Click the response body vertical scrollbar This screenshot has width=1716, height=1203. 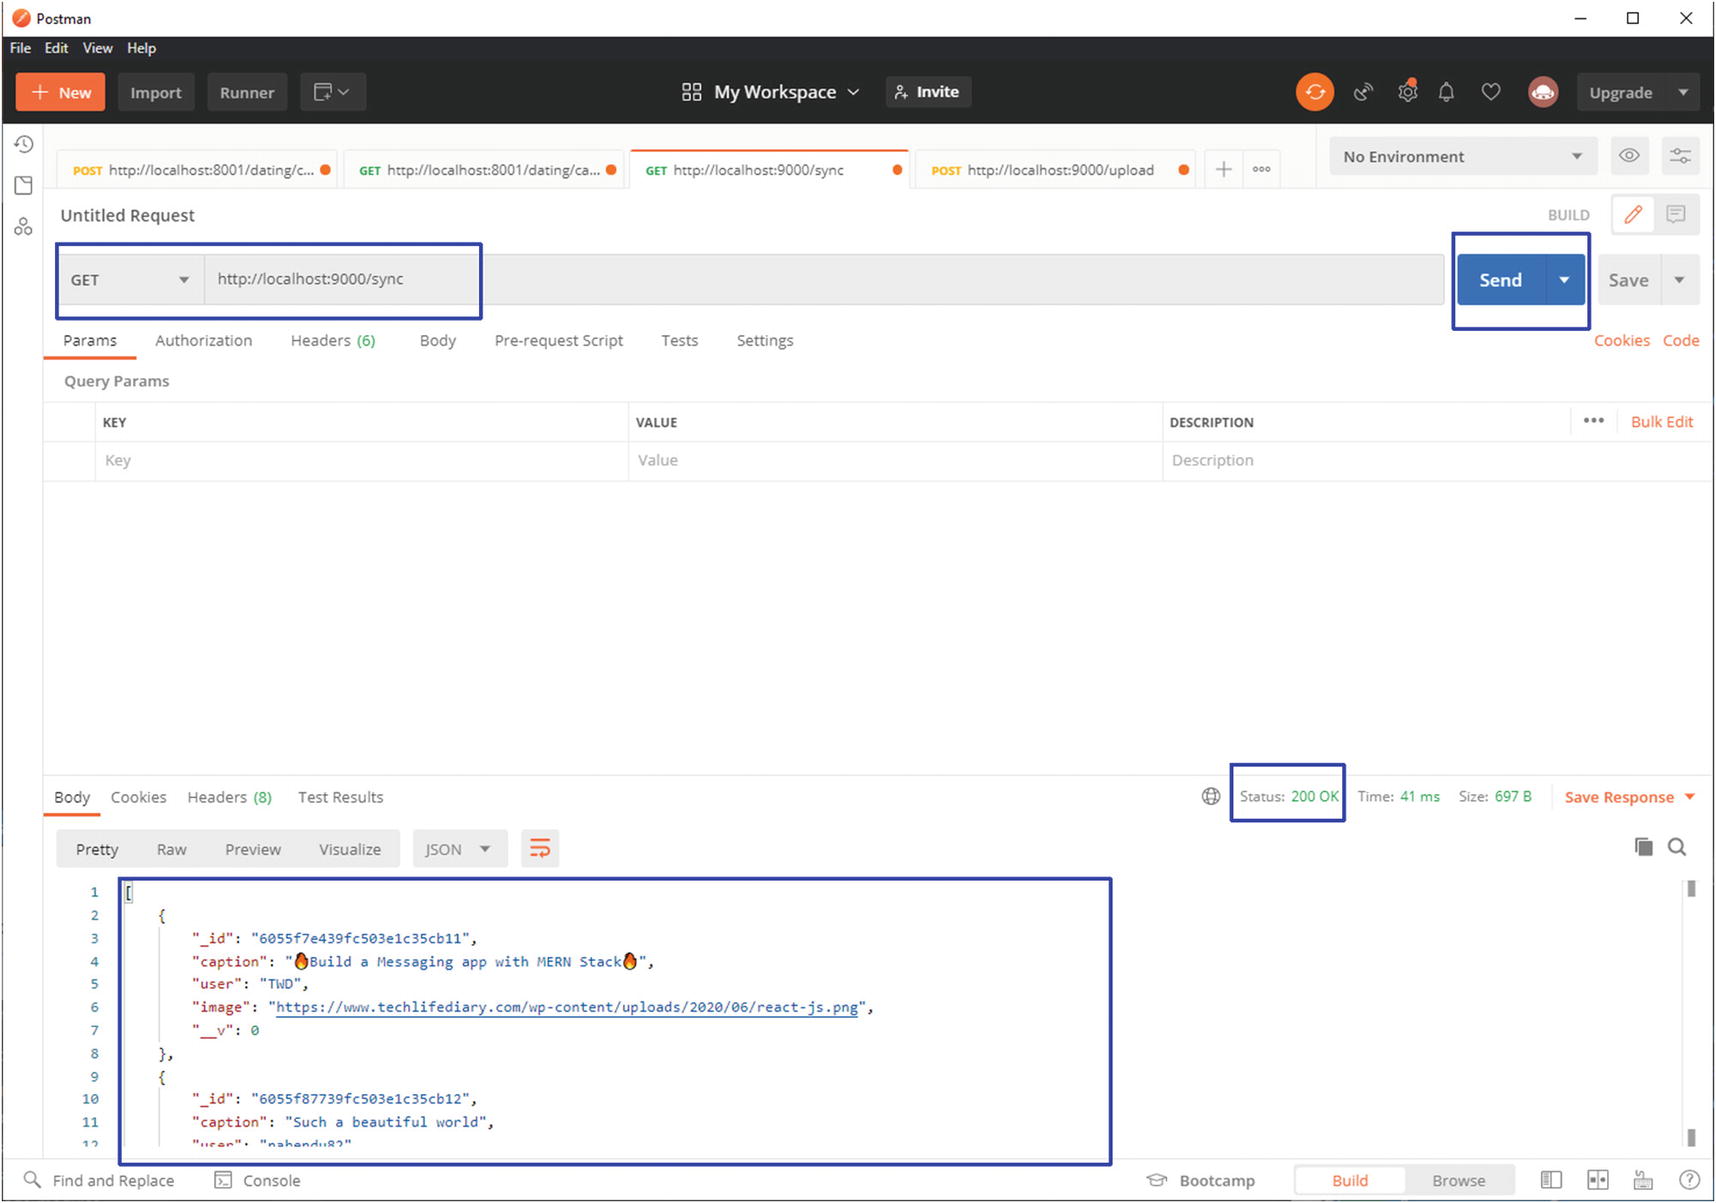coord(1690,1010)
